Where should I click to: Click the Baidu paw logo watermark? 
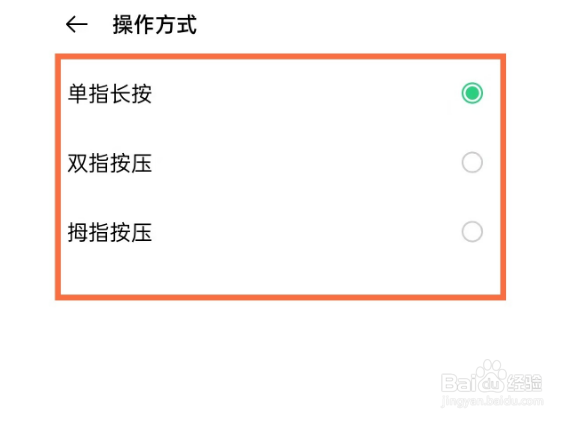491,376
